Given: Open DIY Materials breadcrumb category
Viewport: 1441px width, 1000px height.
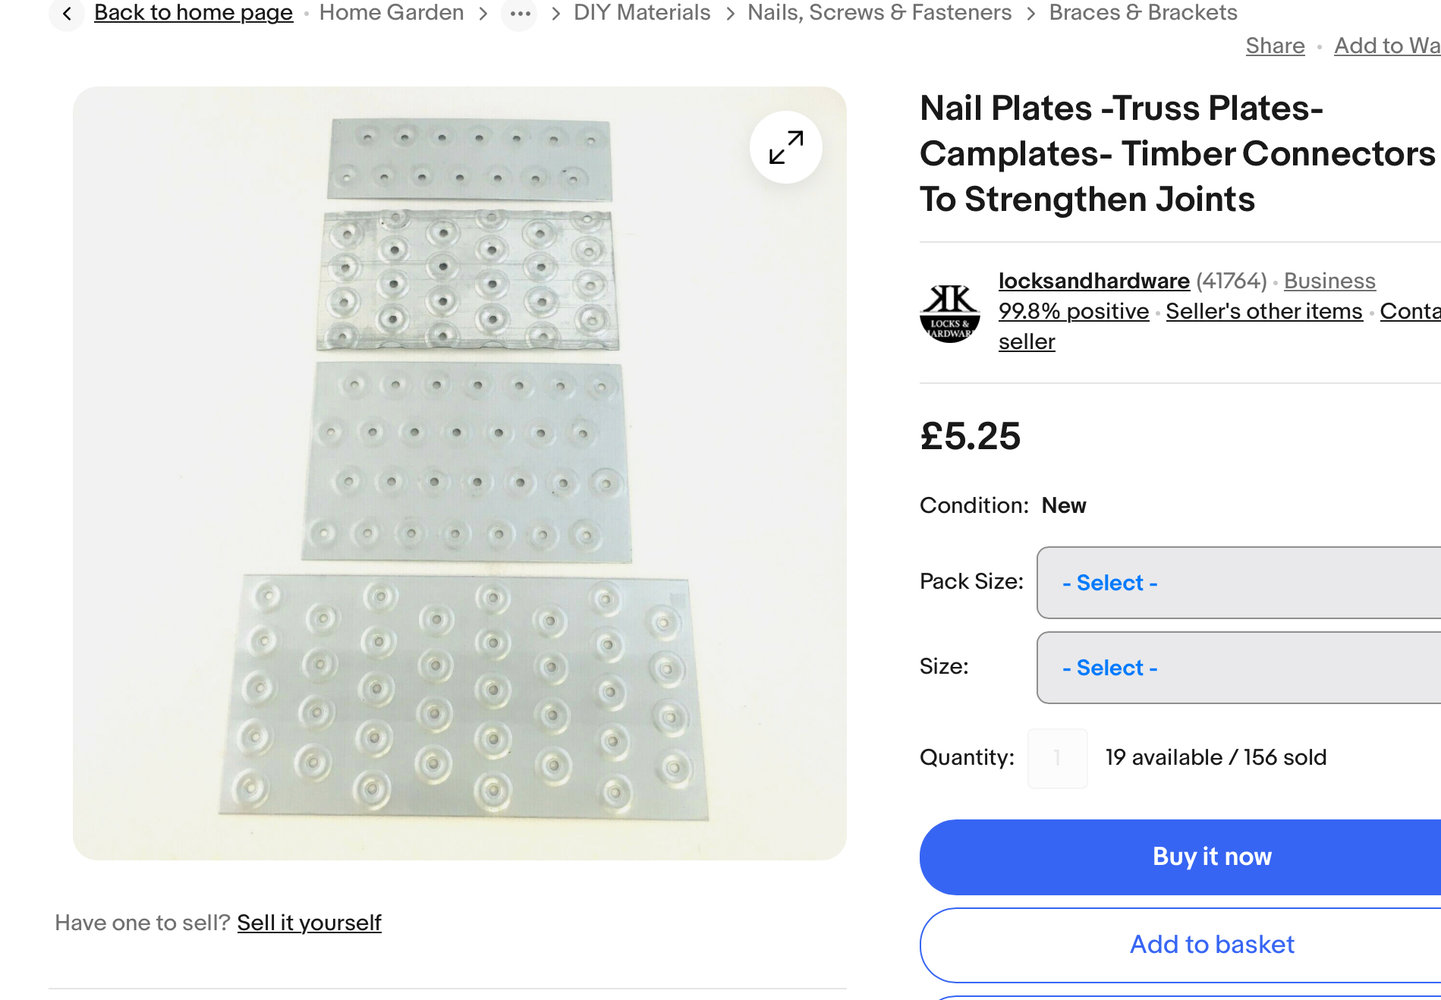Looking at the screenshot, I should tap(641, 13).
